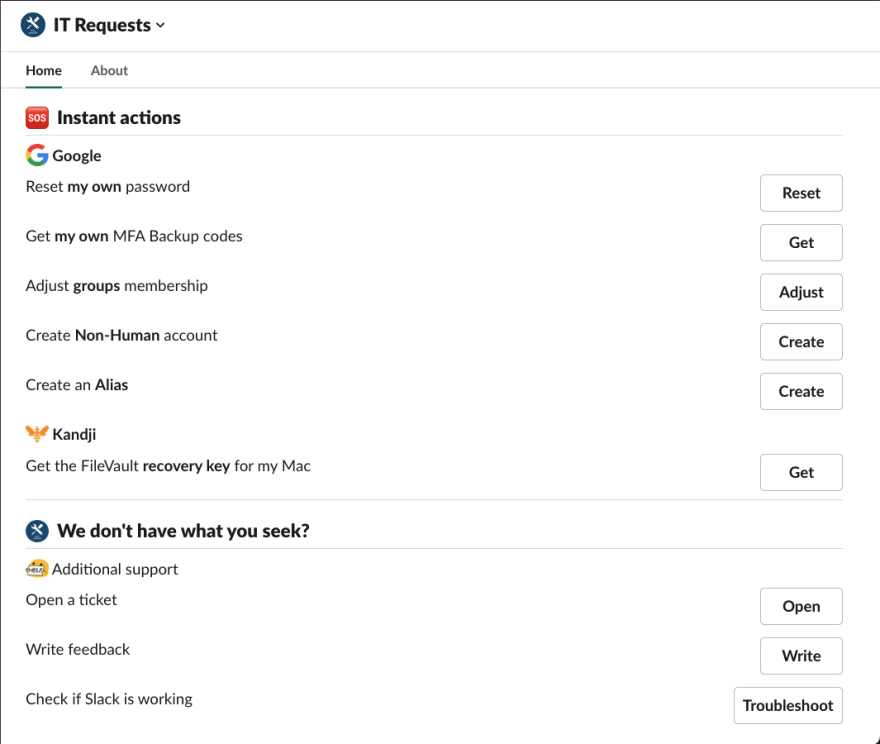Click the Write feedback button
The width and height of the screenshot is (880, 744).
point(801,656)
